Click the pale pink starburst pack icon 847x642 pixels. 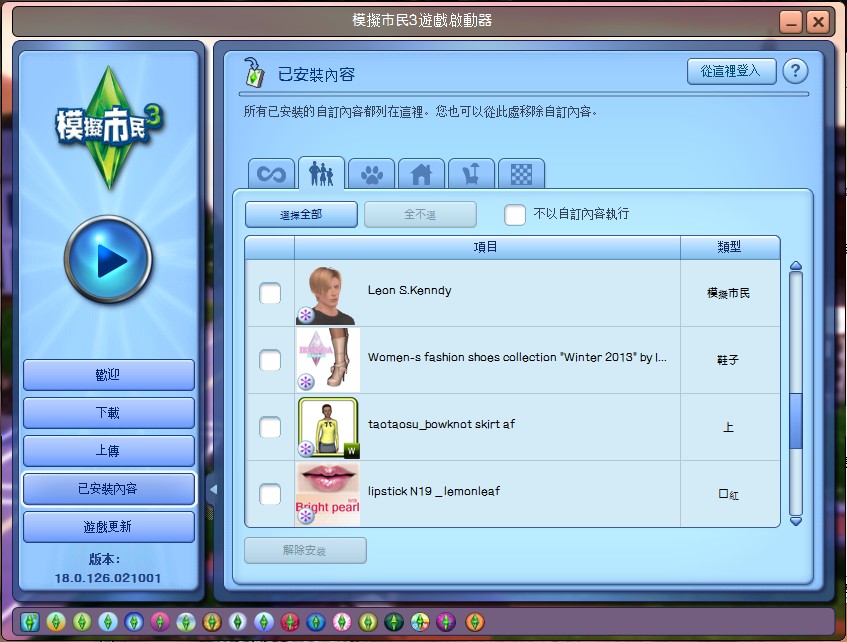coord(342,622)
